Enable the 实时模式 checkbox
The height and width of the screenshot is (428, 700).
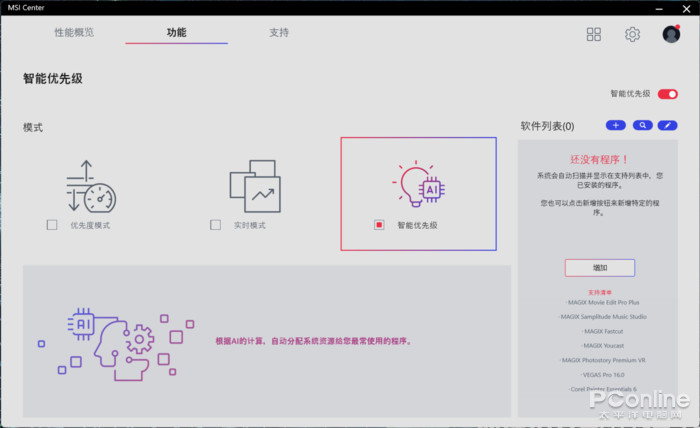(215, 225)
